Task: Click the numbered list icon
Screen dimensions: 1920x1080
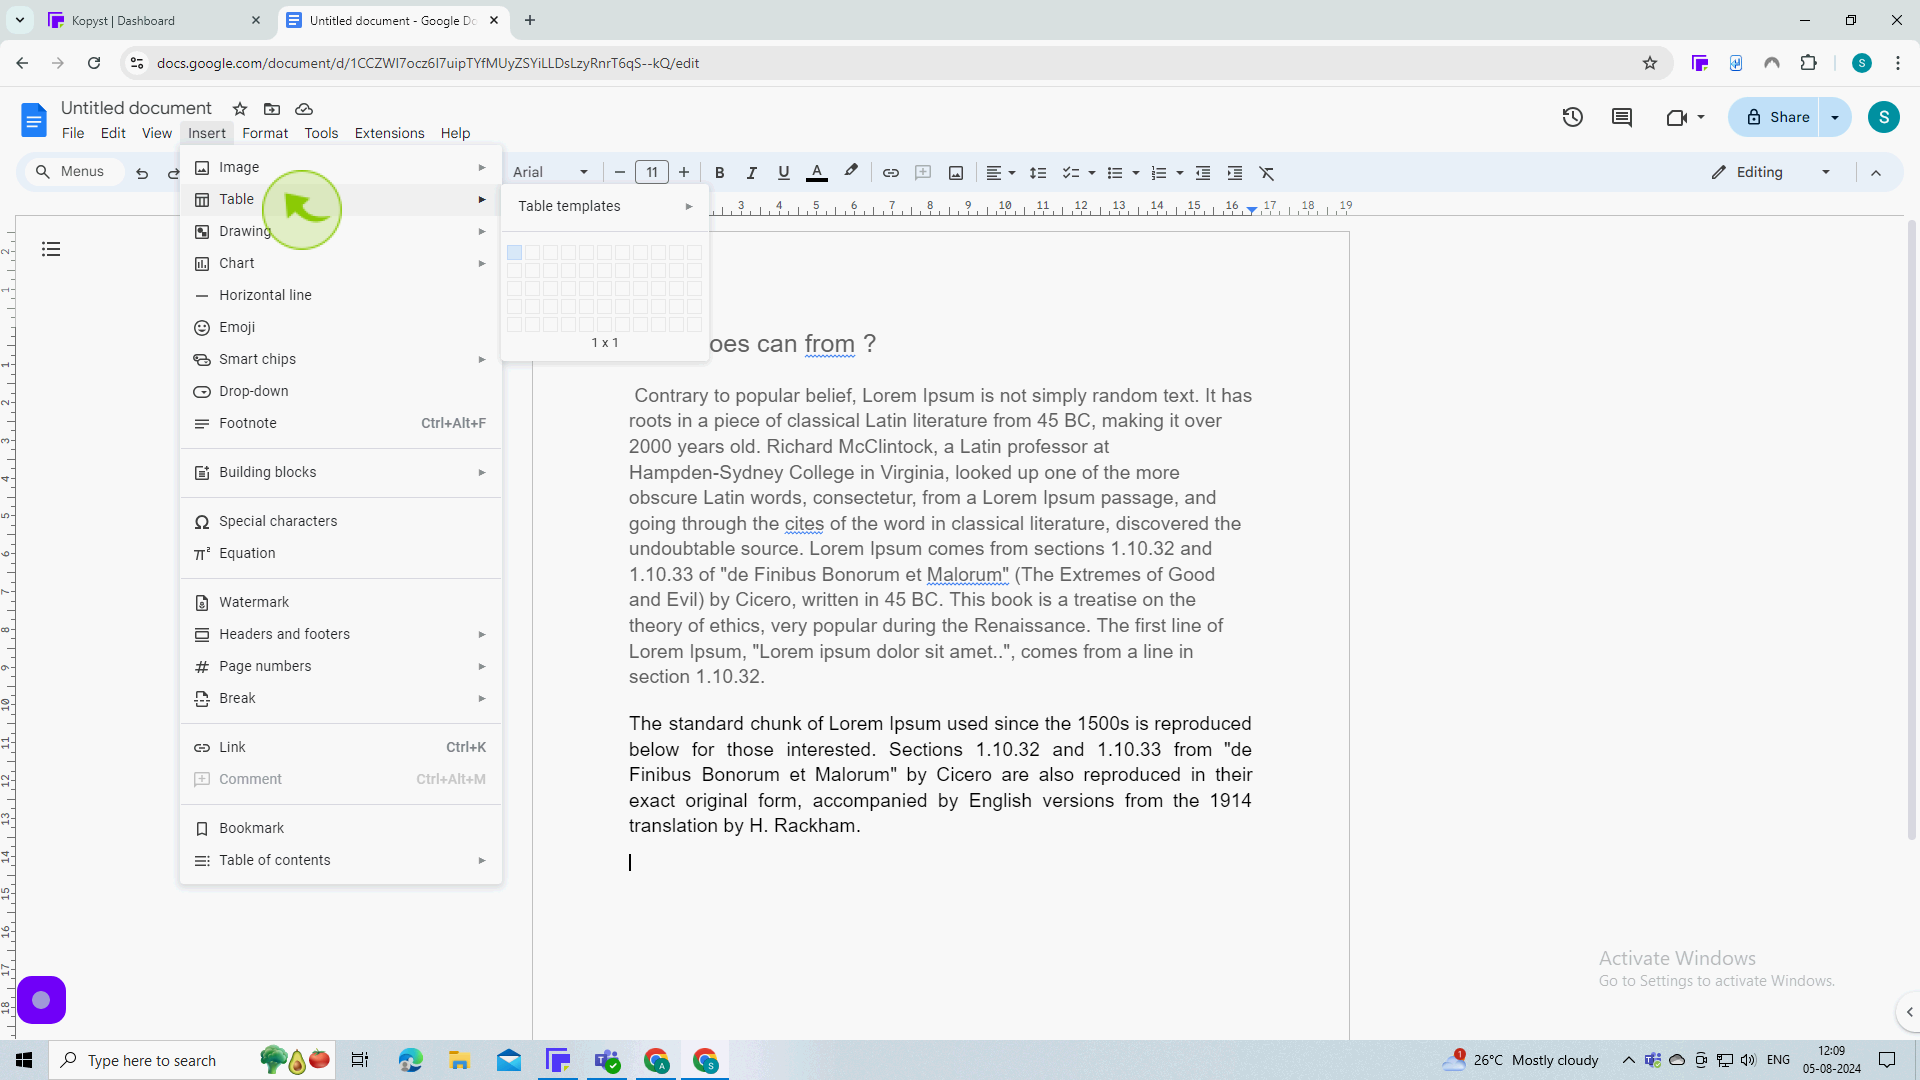Action: (1158, 173)
